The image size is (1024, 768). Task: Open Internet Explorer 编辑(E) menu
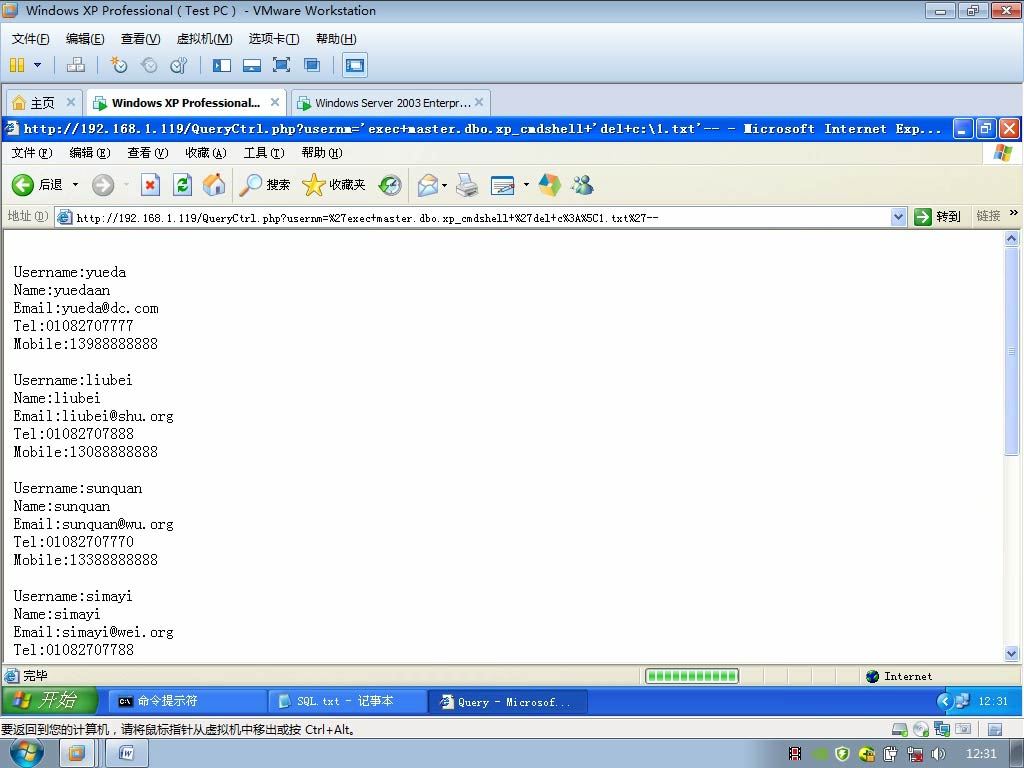click(x=89, y=153)
